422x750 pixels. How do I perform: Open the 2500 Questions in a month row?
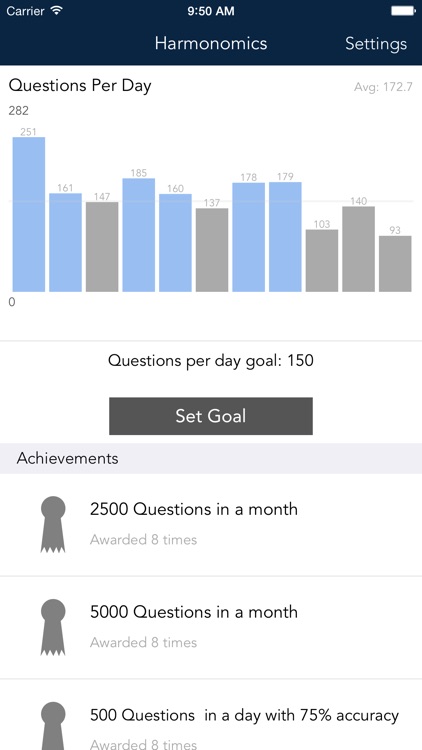[x=211, y=525]
